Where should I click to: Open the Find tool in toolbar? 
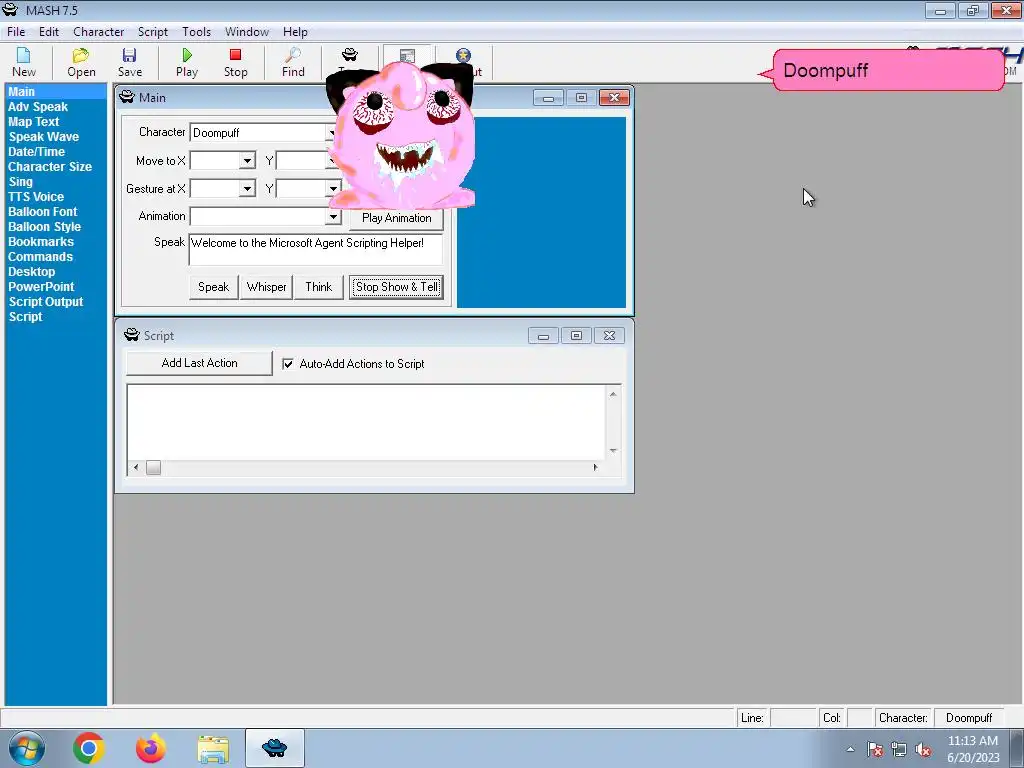coord(293,63)
